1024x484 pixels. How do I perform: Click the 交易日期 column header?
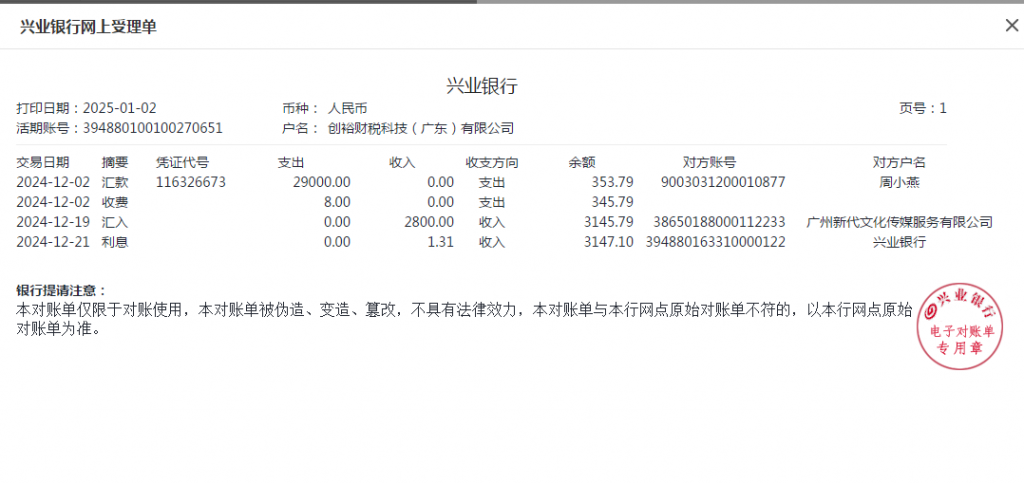(42, 163)
